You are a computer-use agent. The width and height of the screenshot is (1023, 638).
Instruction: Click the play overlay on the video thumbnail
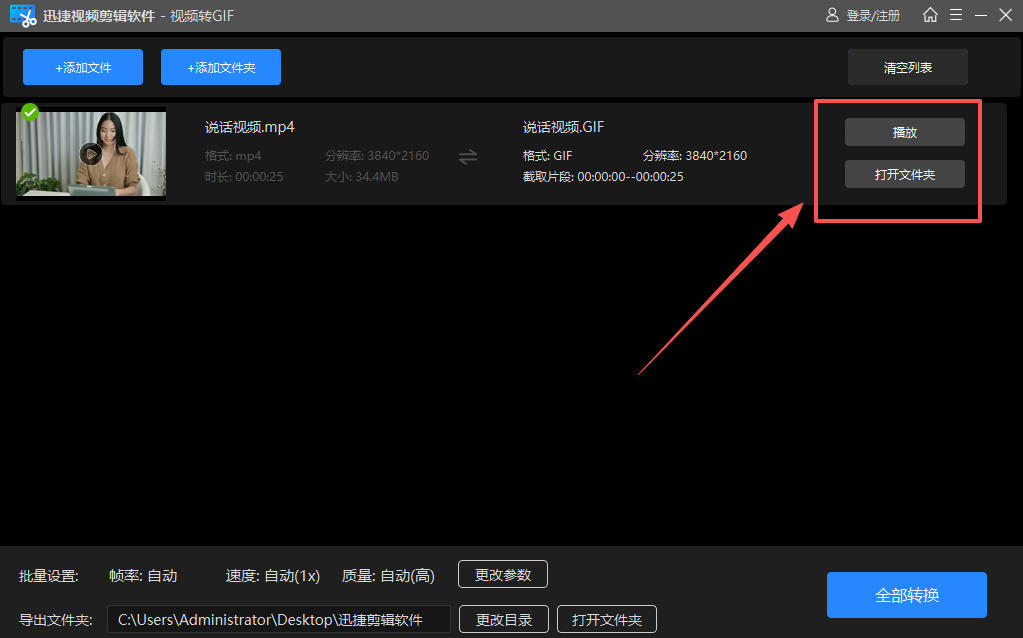[x=89, y=153]
